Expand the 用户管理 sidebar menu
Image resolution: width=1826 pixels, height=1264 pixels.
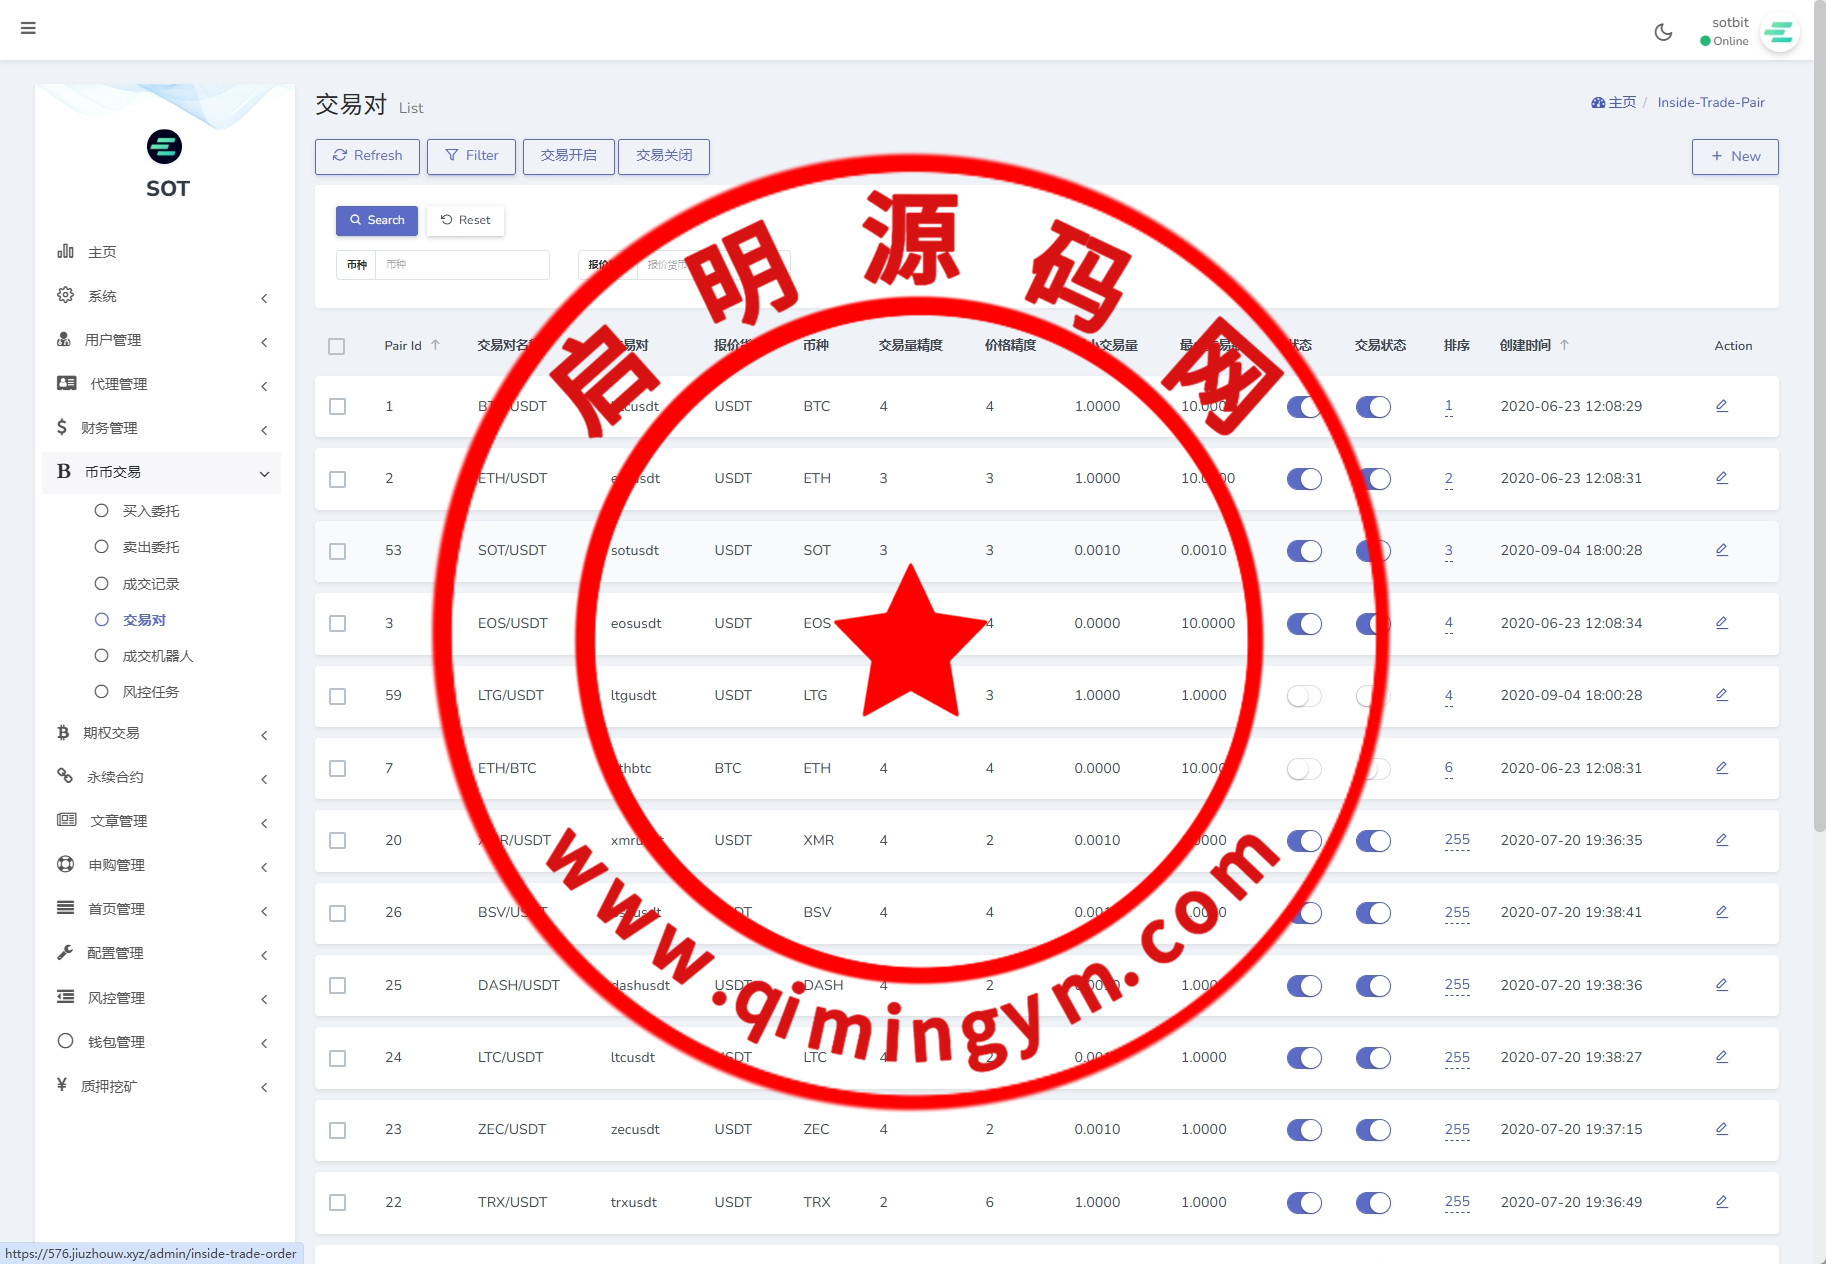pos(160,340)
